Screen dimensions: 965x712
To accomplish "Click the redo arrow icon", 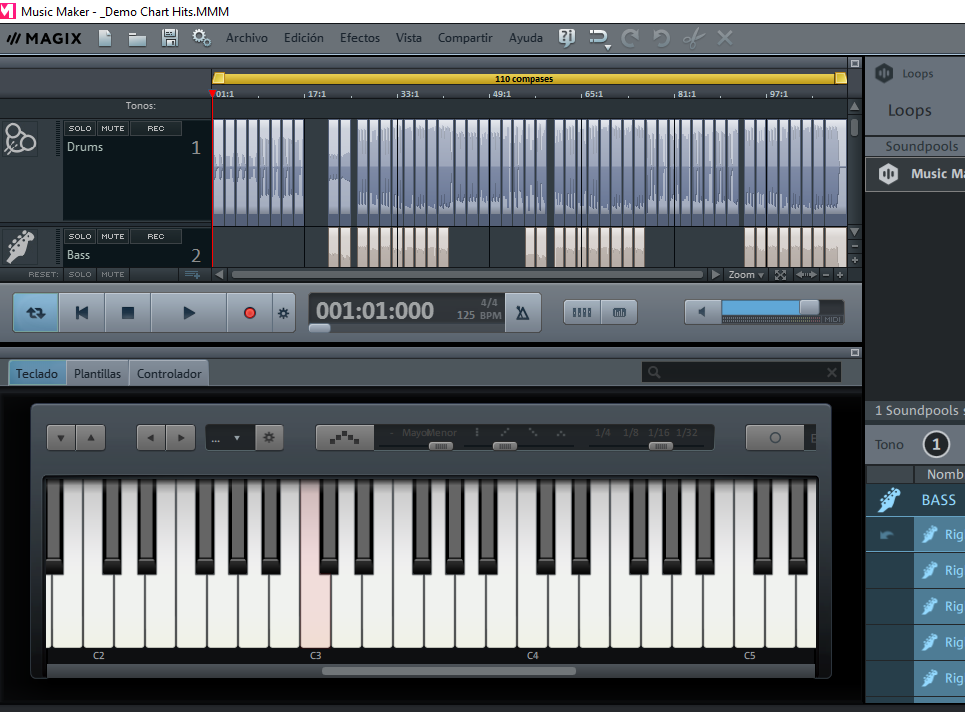I will click(x=630, y=38).
